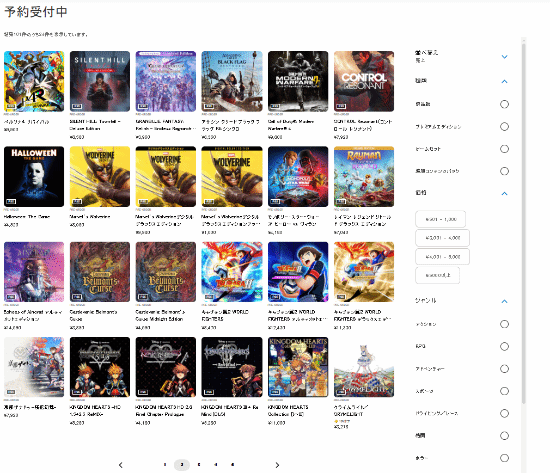Screen dimensions: 550x473
Task: Open the KINGDOM HEARTS HD 1.5+2.5 ReMIX cover
Action: tap(100, 367)
